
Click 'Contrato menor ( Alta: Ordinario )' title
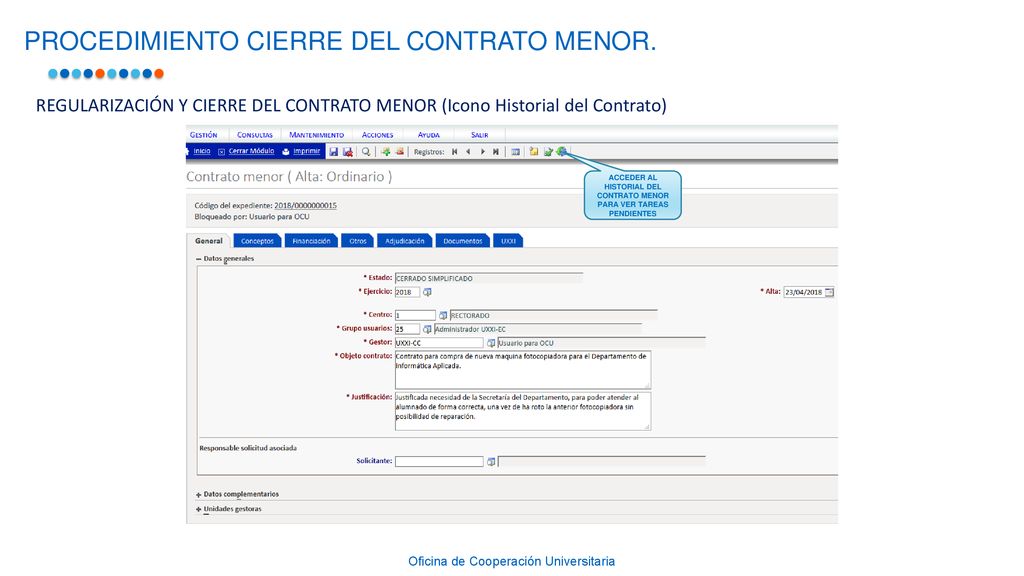tap(289, 176)
